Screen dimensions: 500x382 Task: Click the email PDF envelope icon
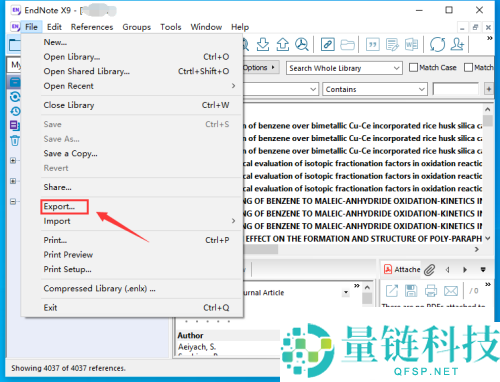(451, 291)
